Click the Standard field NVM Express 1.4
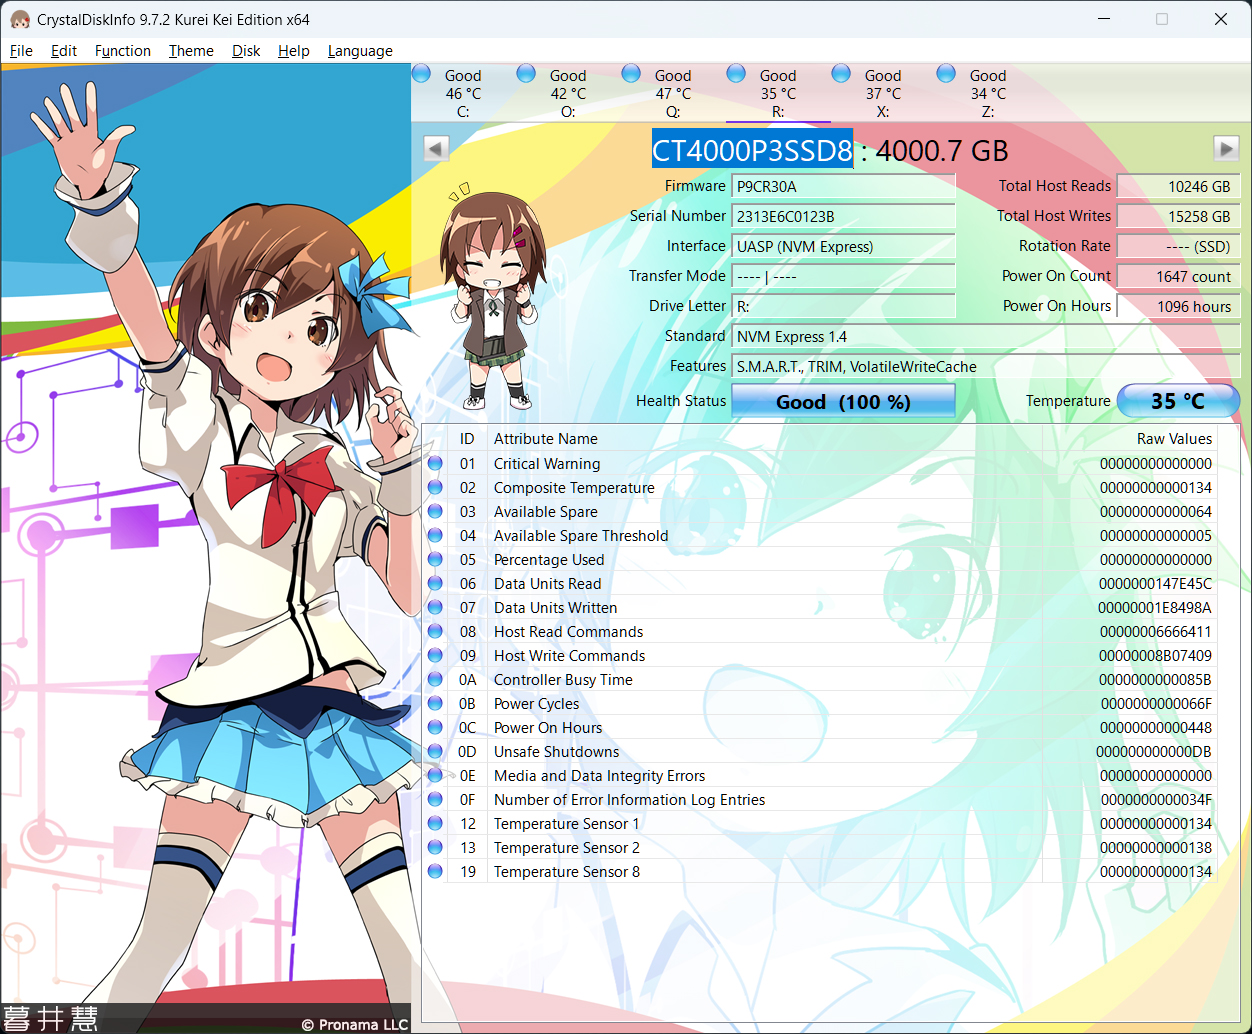Screen dimensions: 1252x1034 point(986,336)
